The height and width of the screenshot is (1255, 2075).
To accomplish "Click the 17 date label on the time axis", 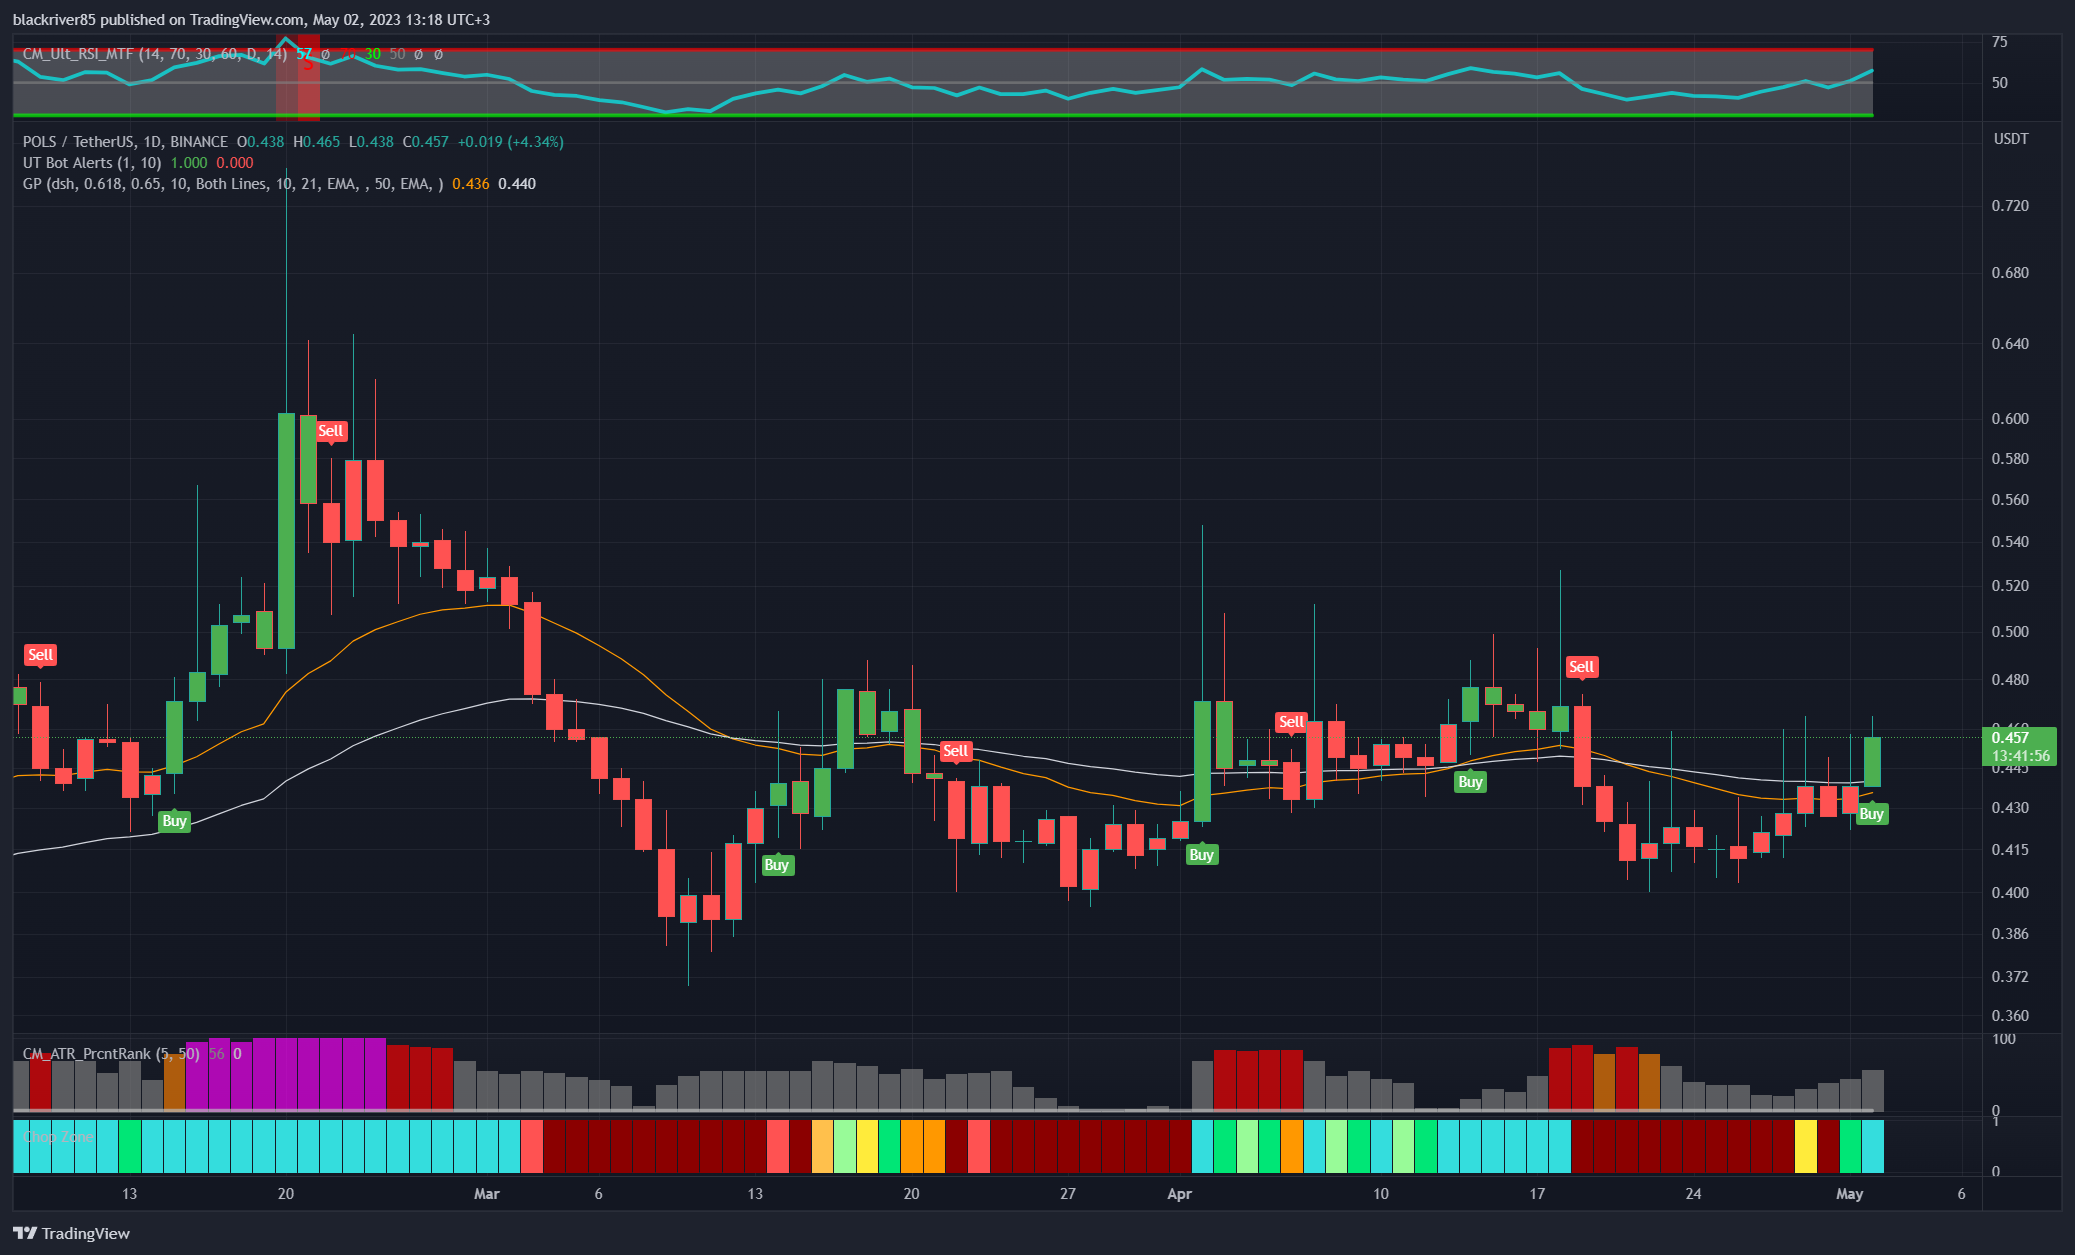I will point(1537,1194).
